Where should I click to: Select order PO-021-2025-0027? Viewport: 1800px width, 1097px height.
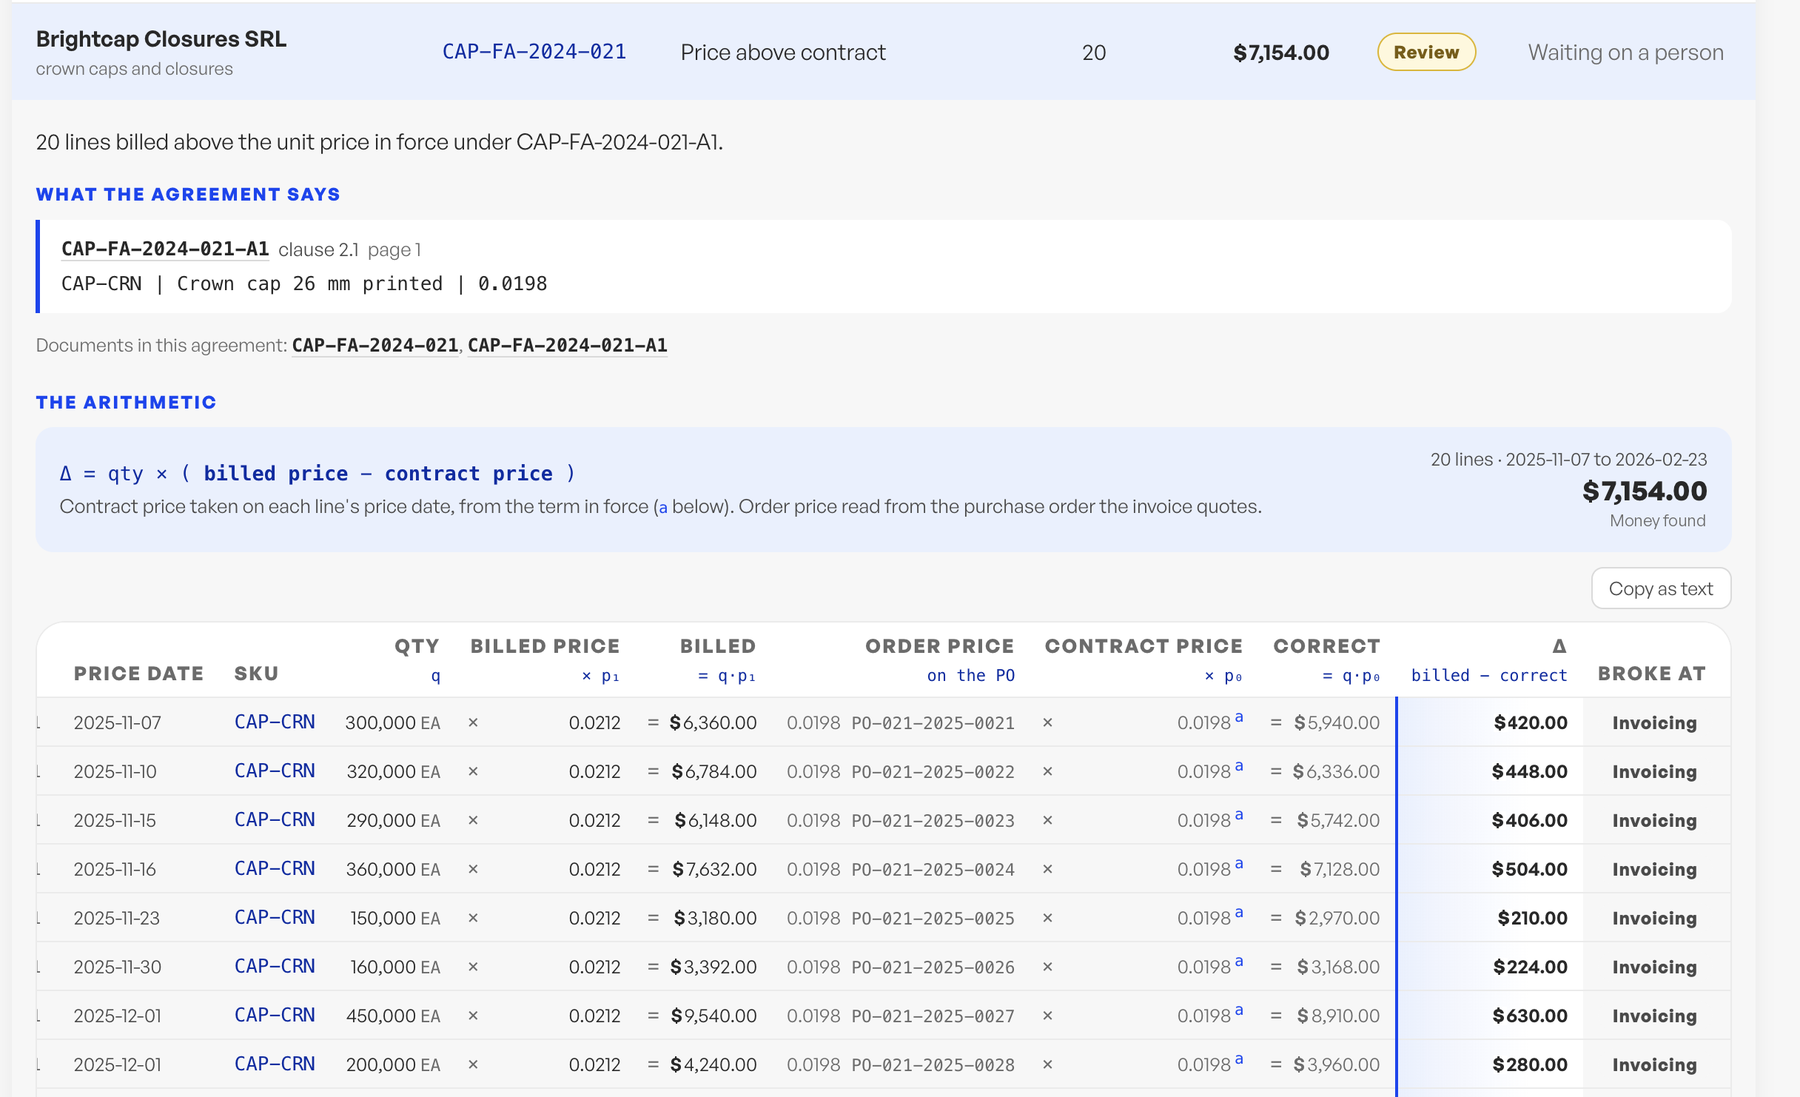[933, 1016]
